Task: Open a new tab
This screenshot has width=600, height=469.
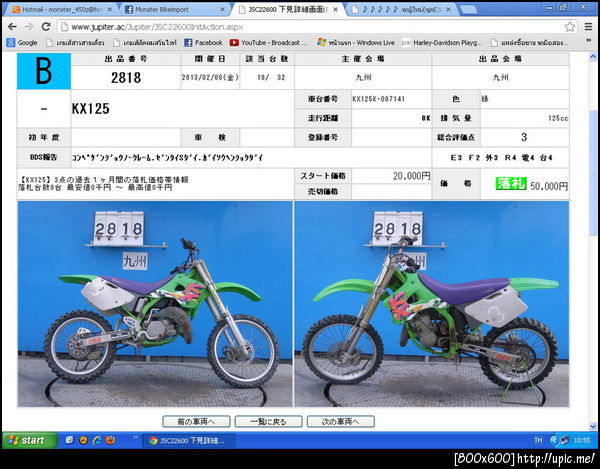Action: [x=469, y=10]
